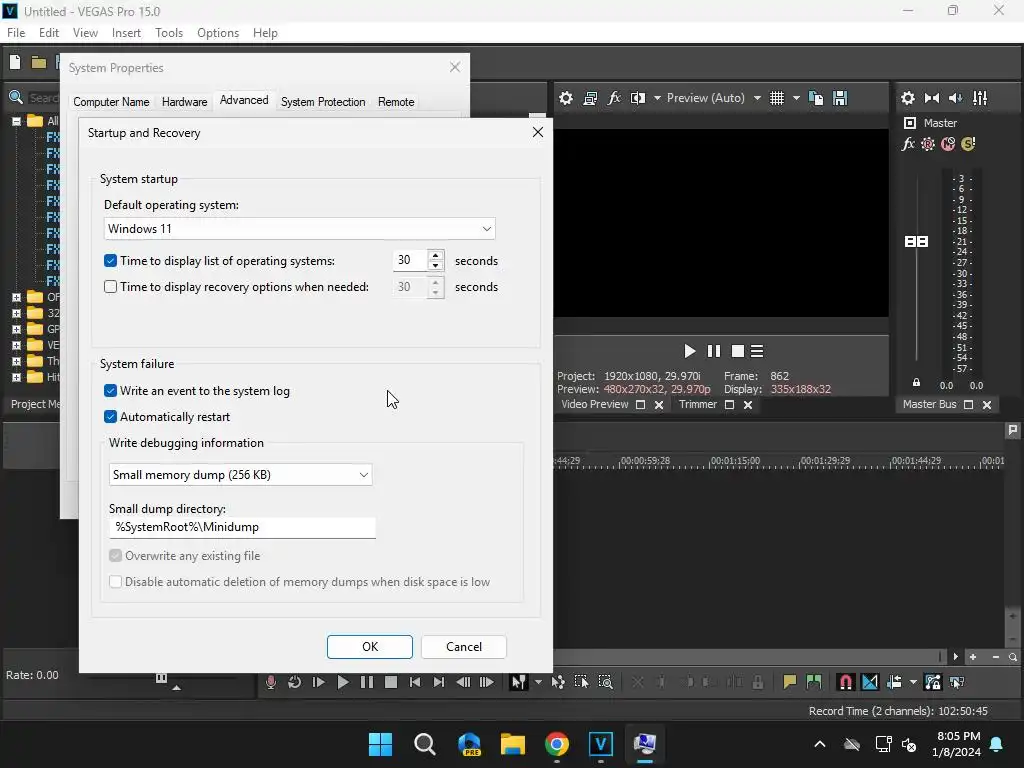Go to end in timeline transport
The height and width of the screenshot is (768, 1024).
click(x=439, y=682)
